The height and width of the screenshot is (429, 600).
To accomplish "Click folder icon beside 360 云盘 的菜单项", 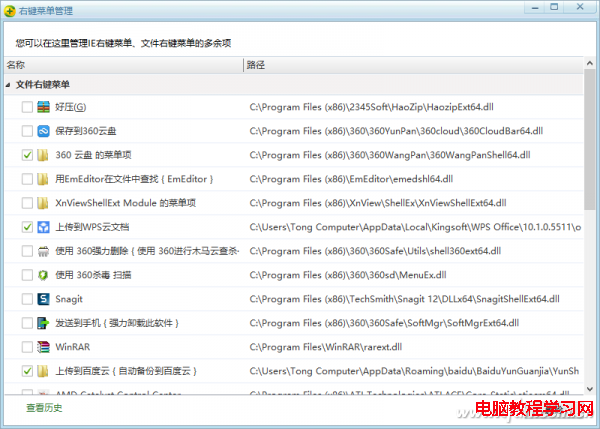I will point(43,155).
